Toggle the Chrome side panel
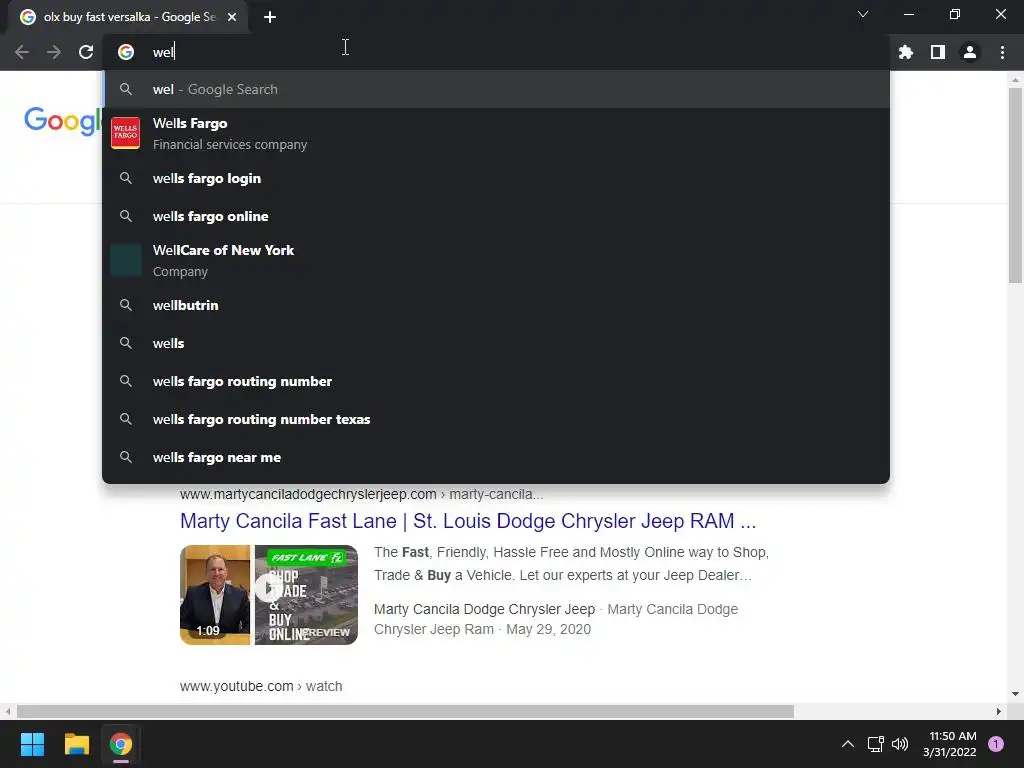The height and width of the screenshot is (768, 1024). point(938,52)
